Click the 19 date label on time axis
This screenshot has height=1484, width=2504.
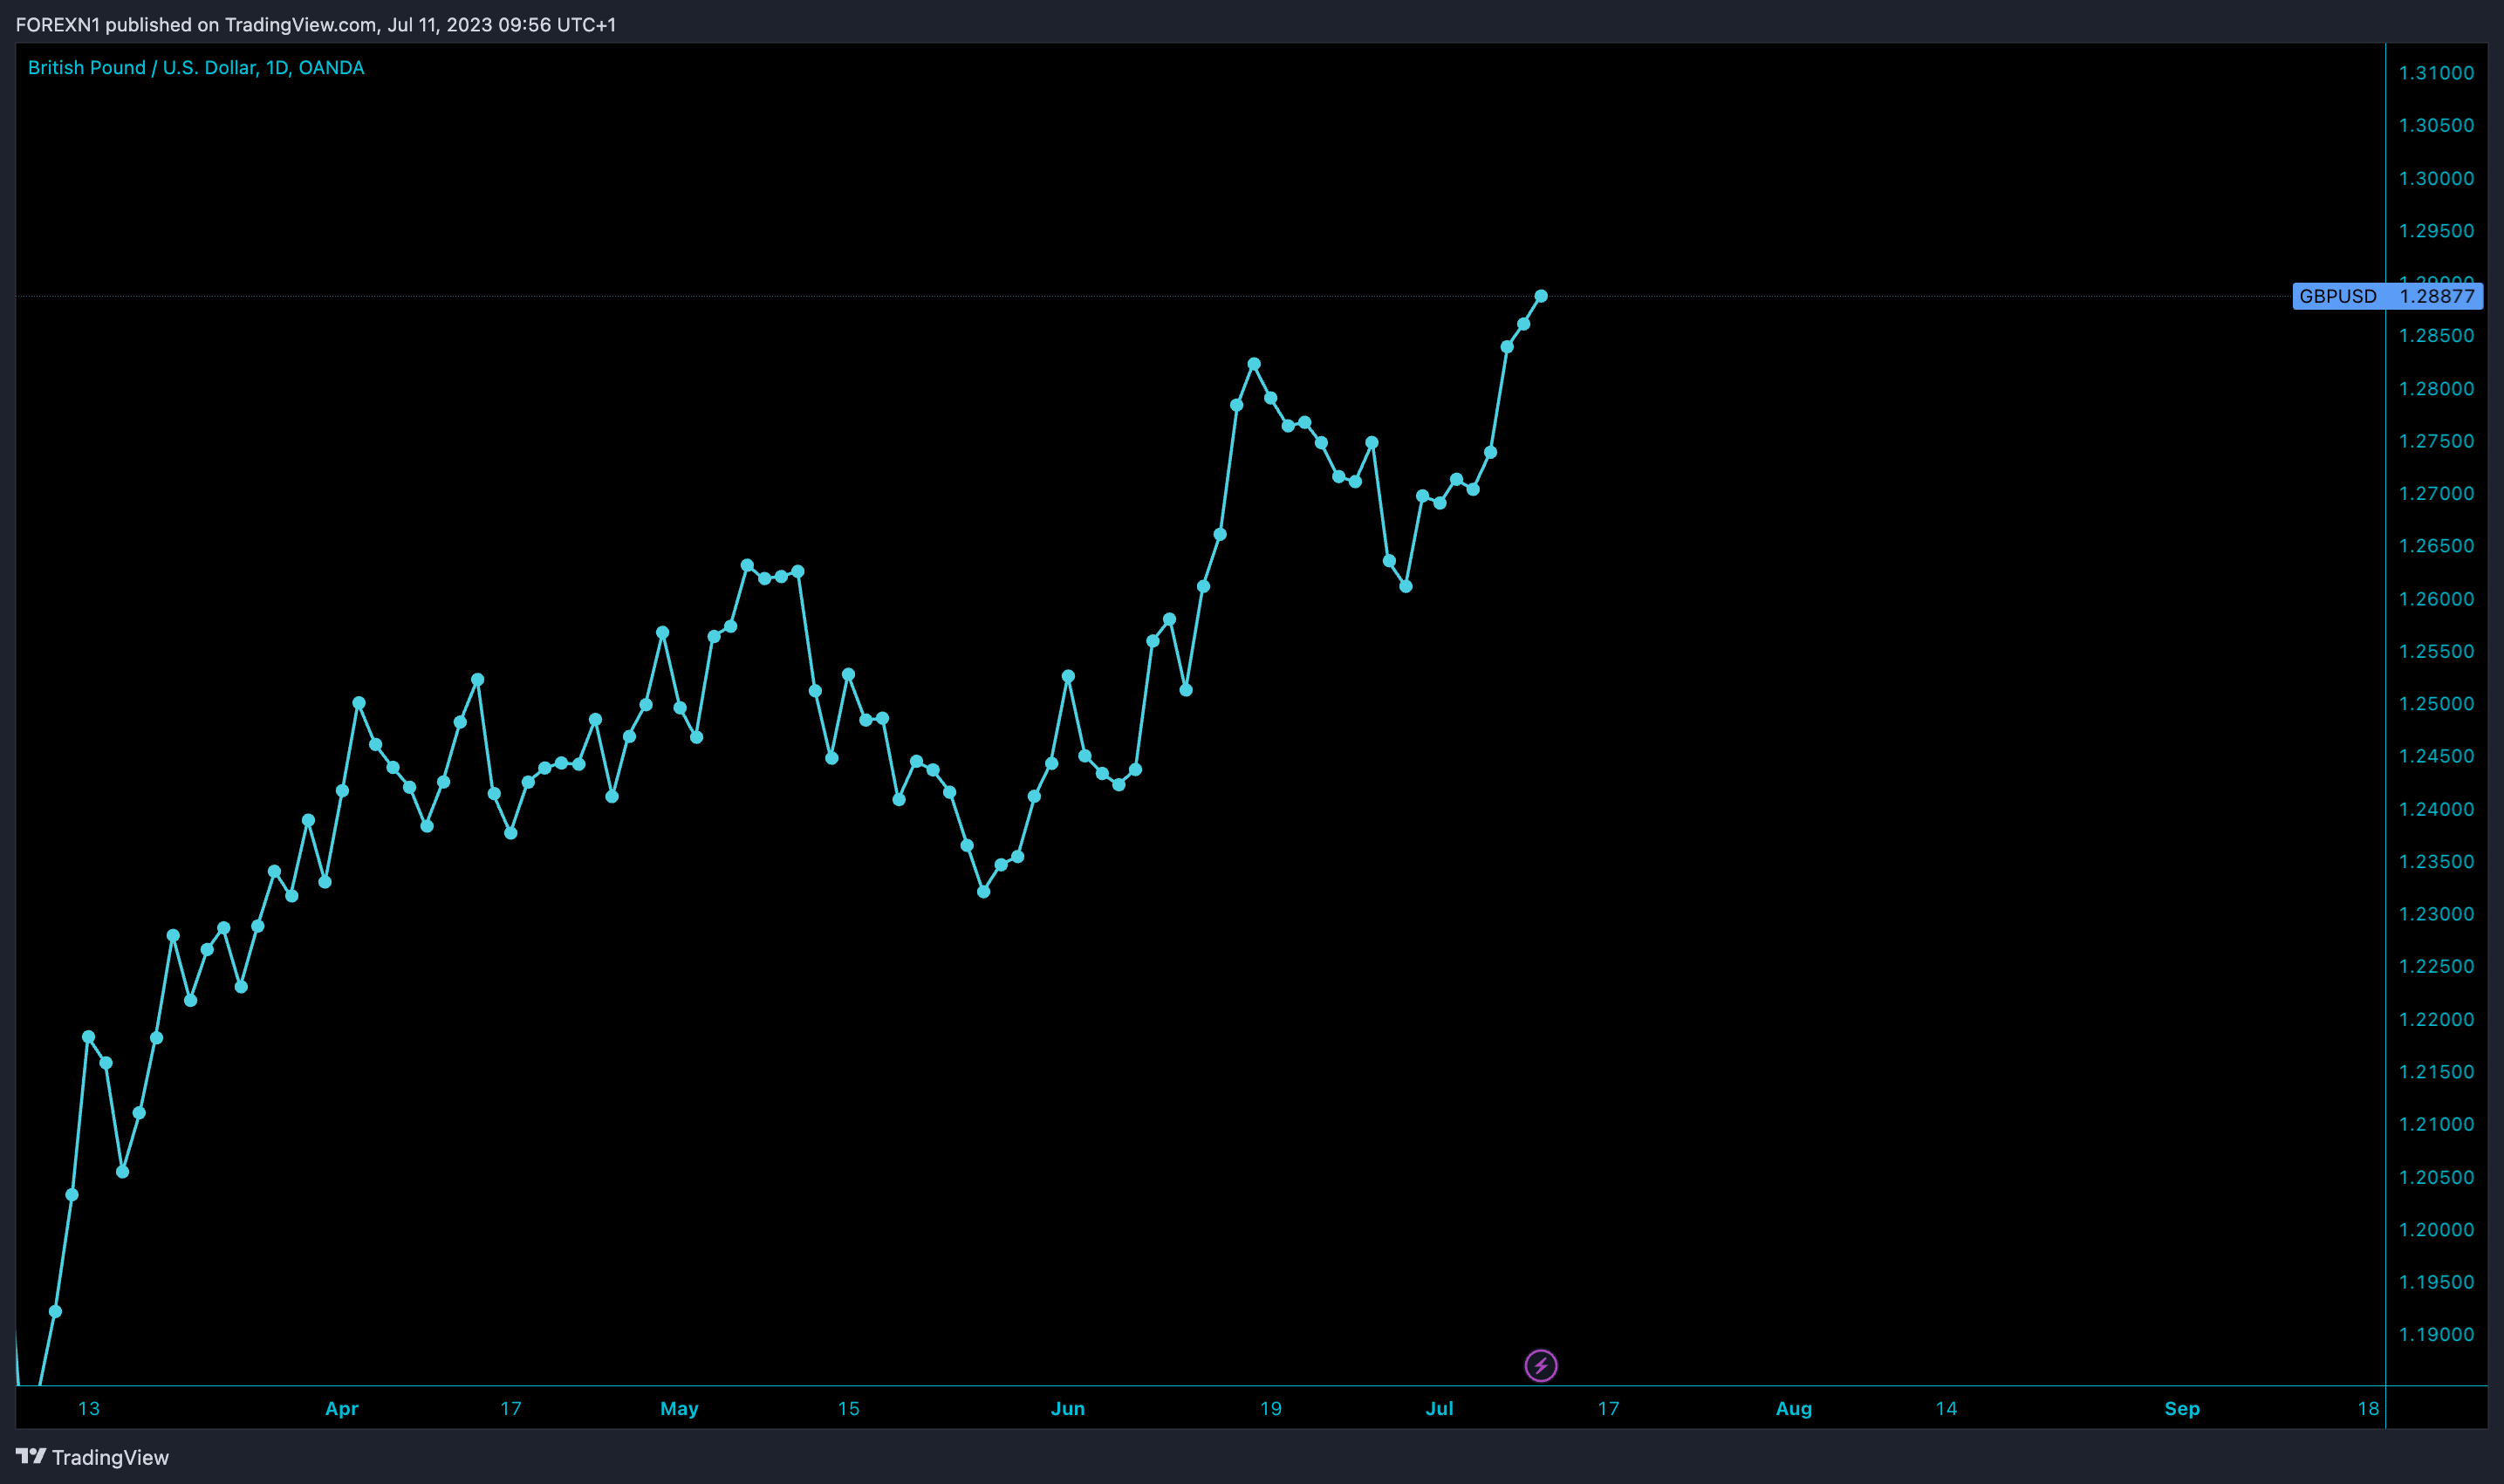pos(1270,1408)
